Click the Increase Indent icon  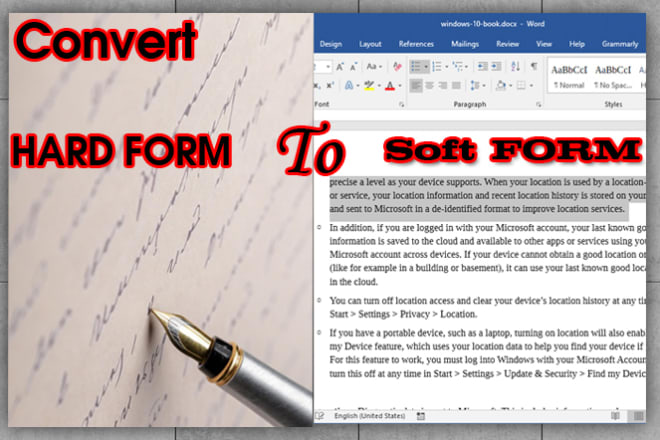click(497, 66)
